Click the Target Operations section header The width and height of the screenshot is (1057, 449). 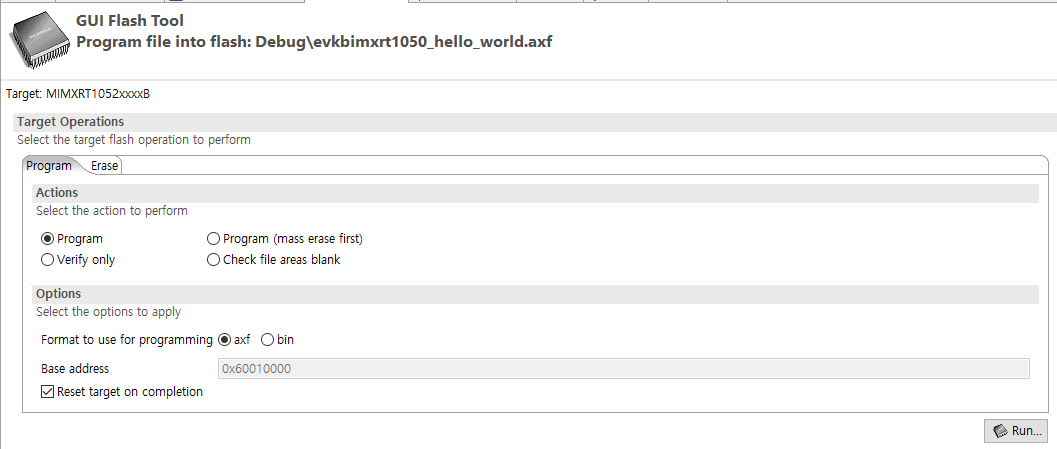point(71,122)
